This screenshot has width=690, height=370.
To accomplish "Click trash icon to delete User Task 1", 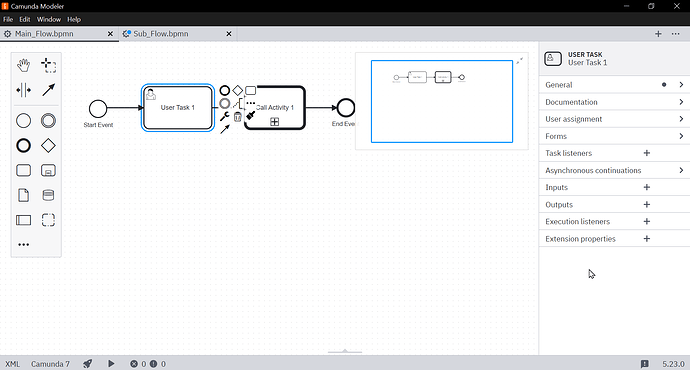I will point(238,117).
